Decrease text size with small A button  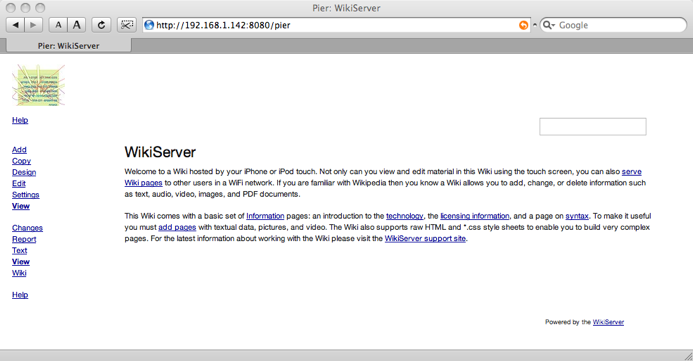pos(58,25)
